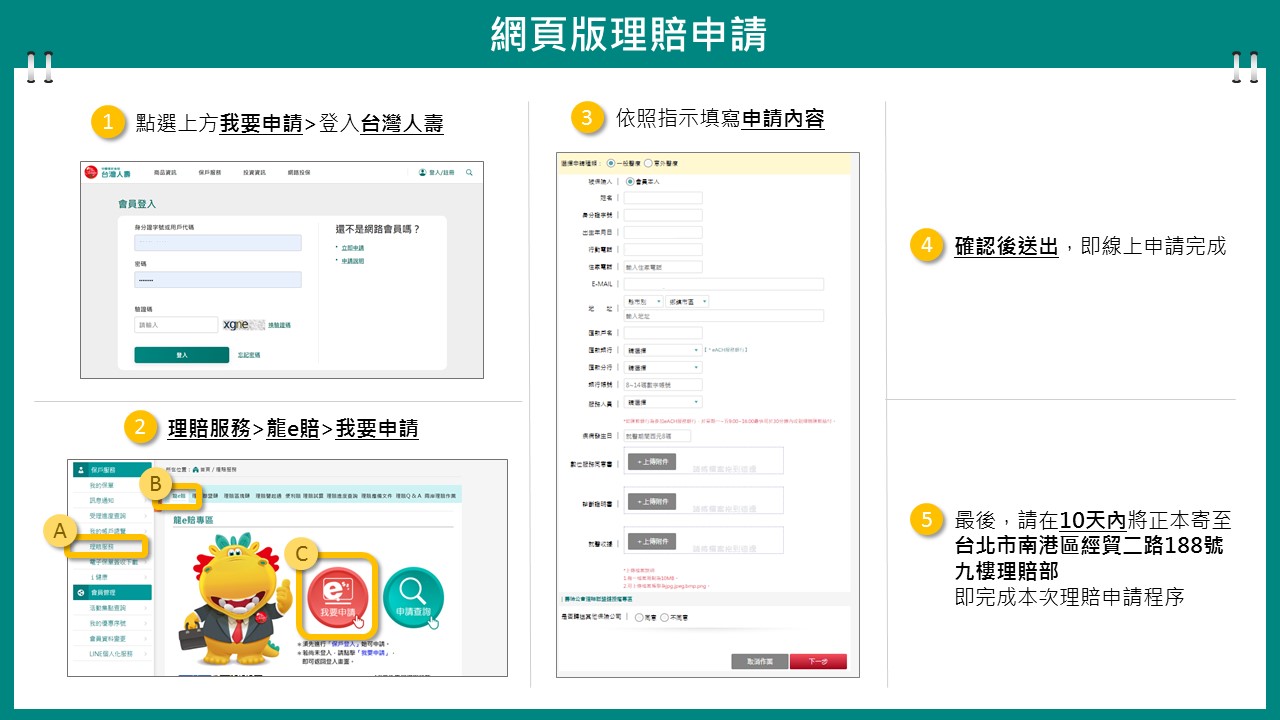The width and height of the screenshot is (1280, 720).
Task: Click the green 申請查詢 magnifier icon
Action: pyautogui.click(x=413, y=597)
